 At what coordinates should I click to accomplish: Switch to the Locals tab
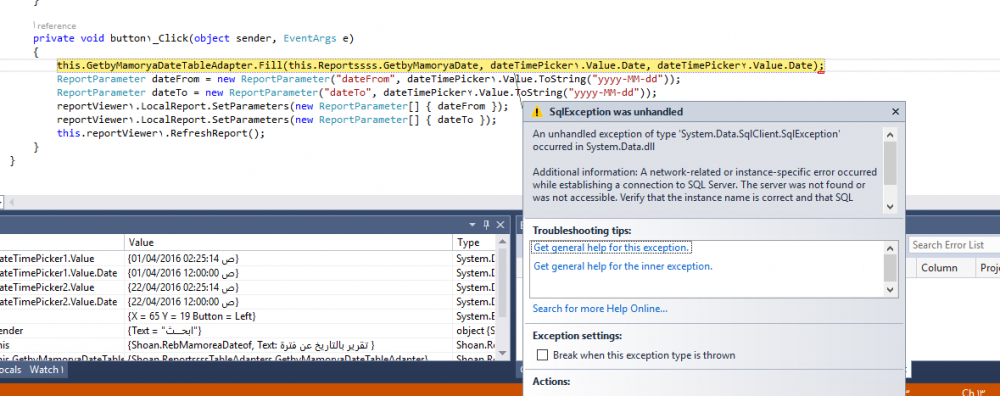[11, 370]
